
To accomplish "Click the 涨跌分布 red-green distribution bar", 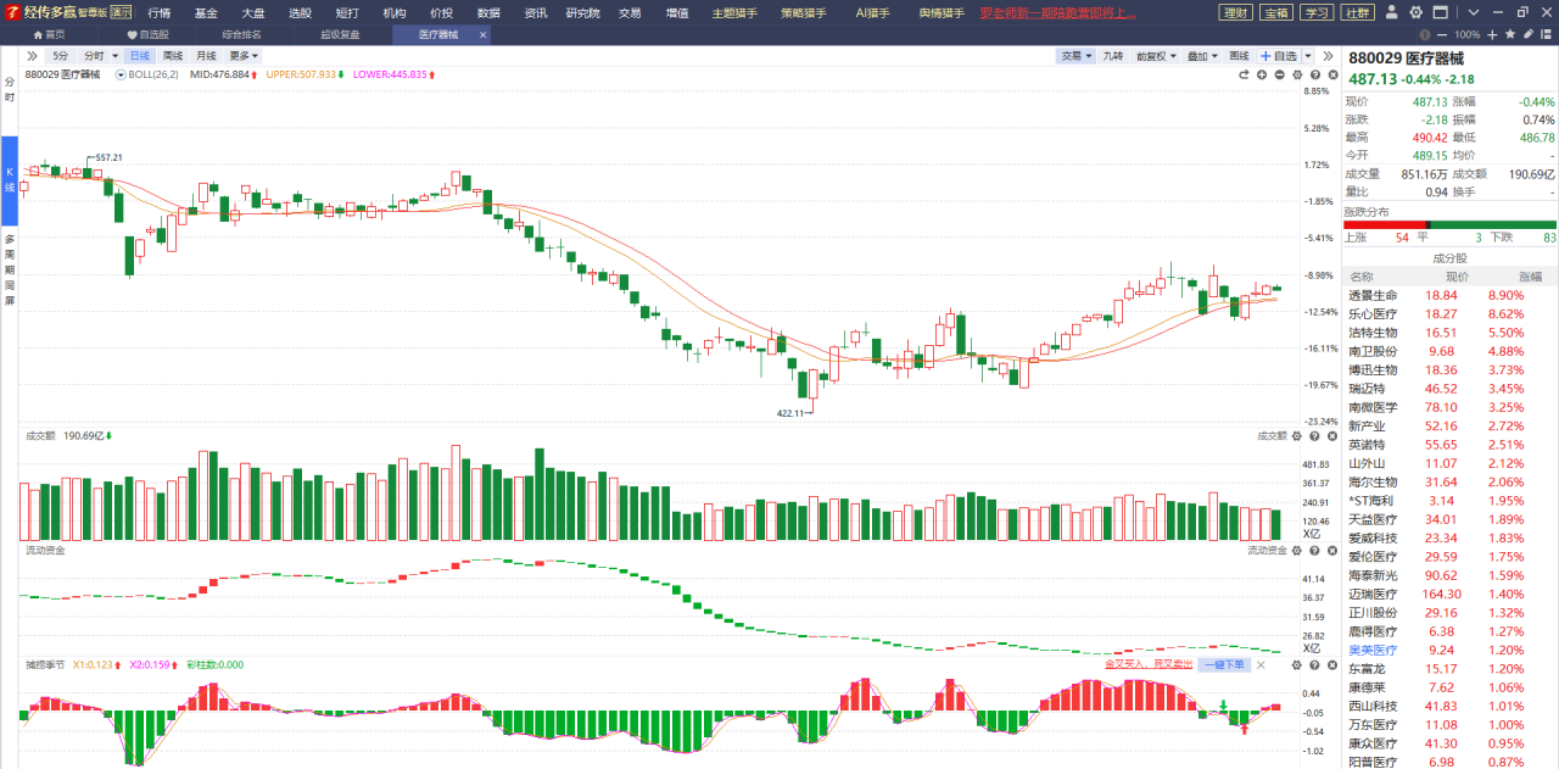I will coord(1450,225).
